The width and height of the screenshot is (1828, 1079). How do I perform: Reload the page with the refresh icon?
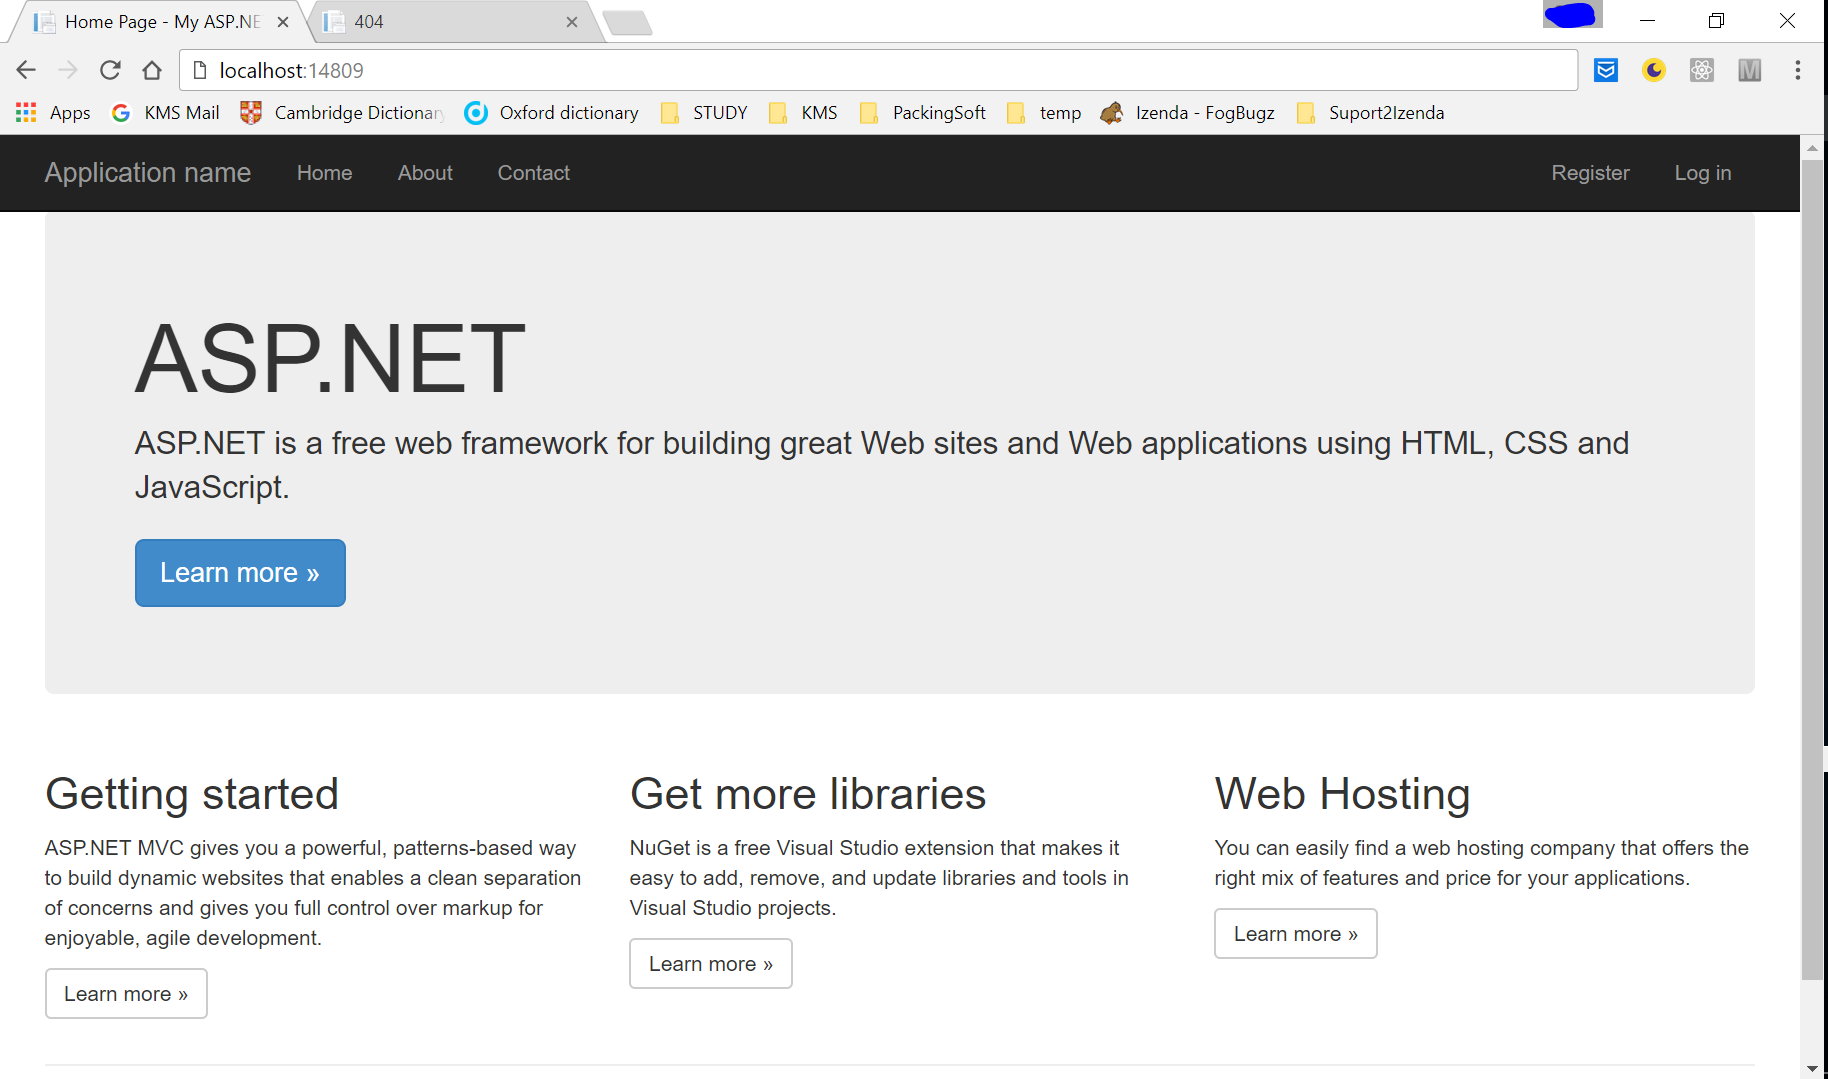click(x=110, y=70)
